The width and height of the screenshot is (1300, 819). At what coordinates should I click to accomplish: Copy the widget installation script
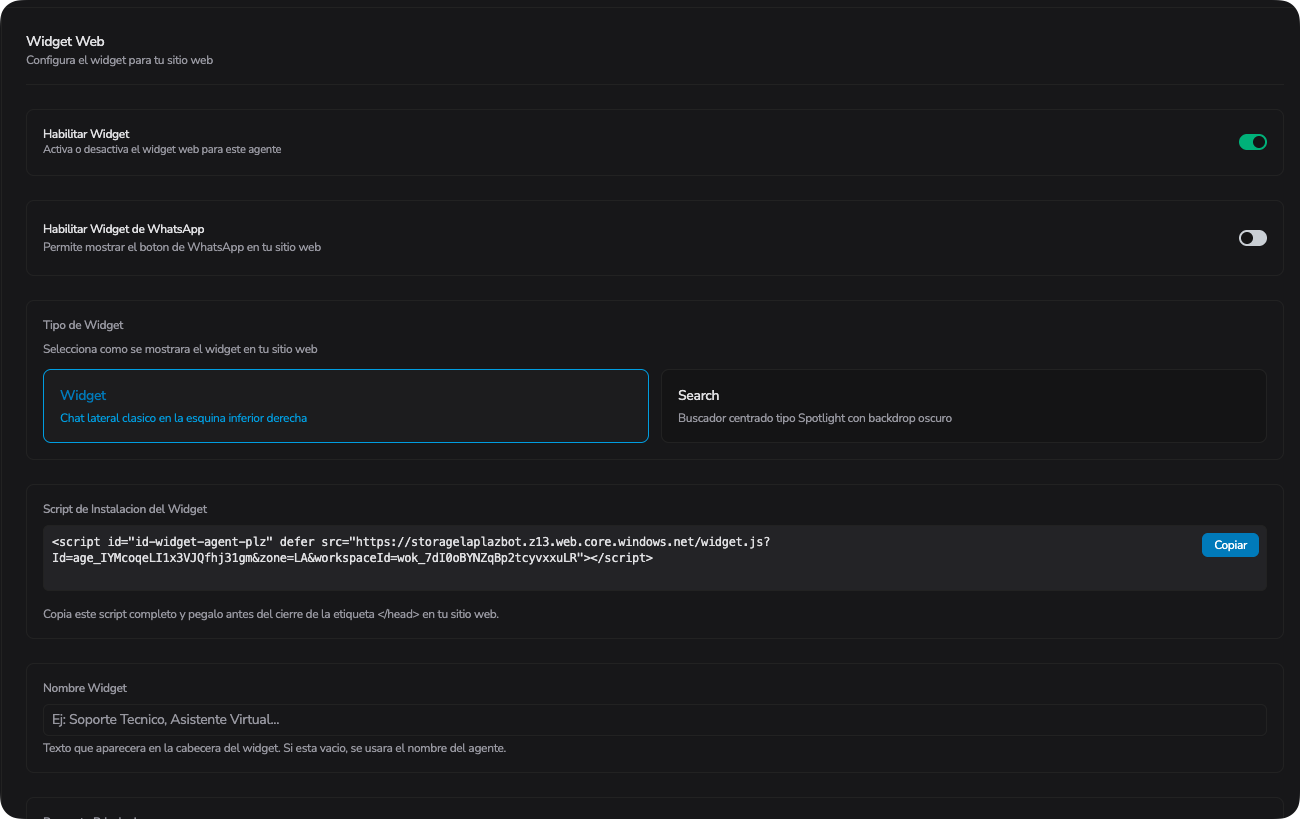coord(1230,545)
